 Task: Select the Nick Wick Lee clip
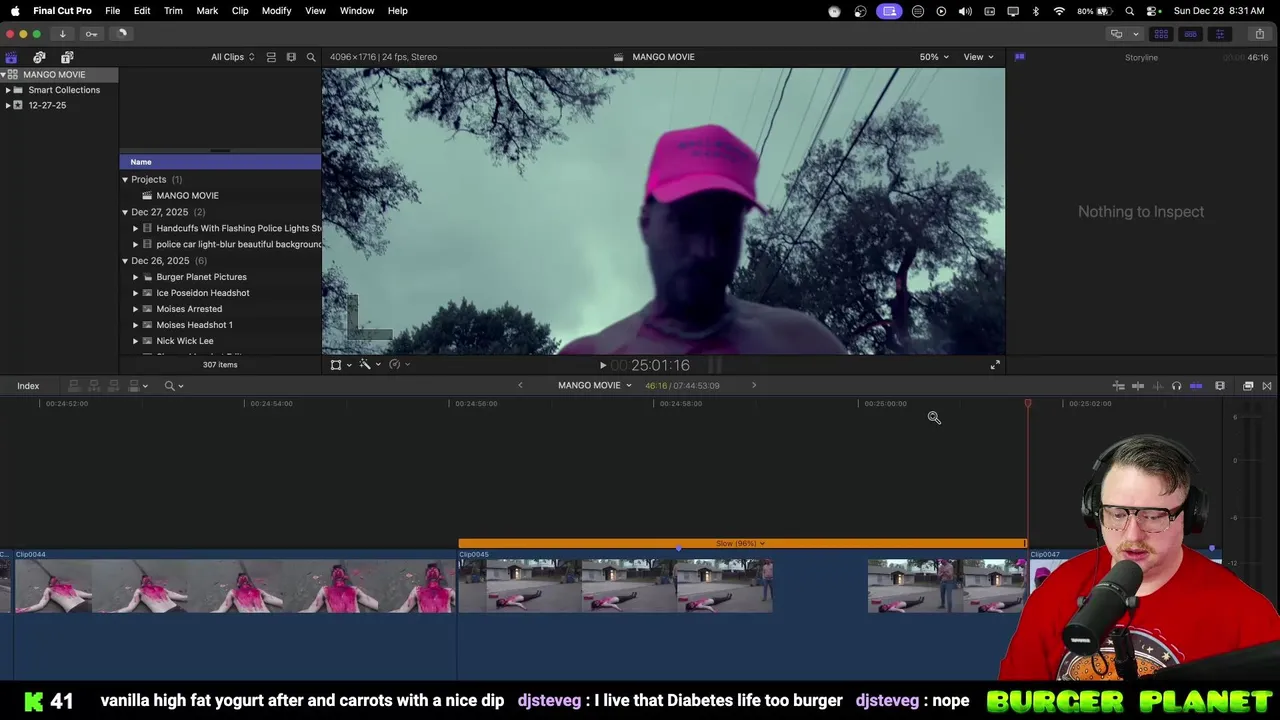point(220,341)
